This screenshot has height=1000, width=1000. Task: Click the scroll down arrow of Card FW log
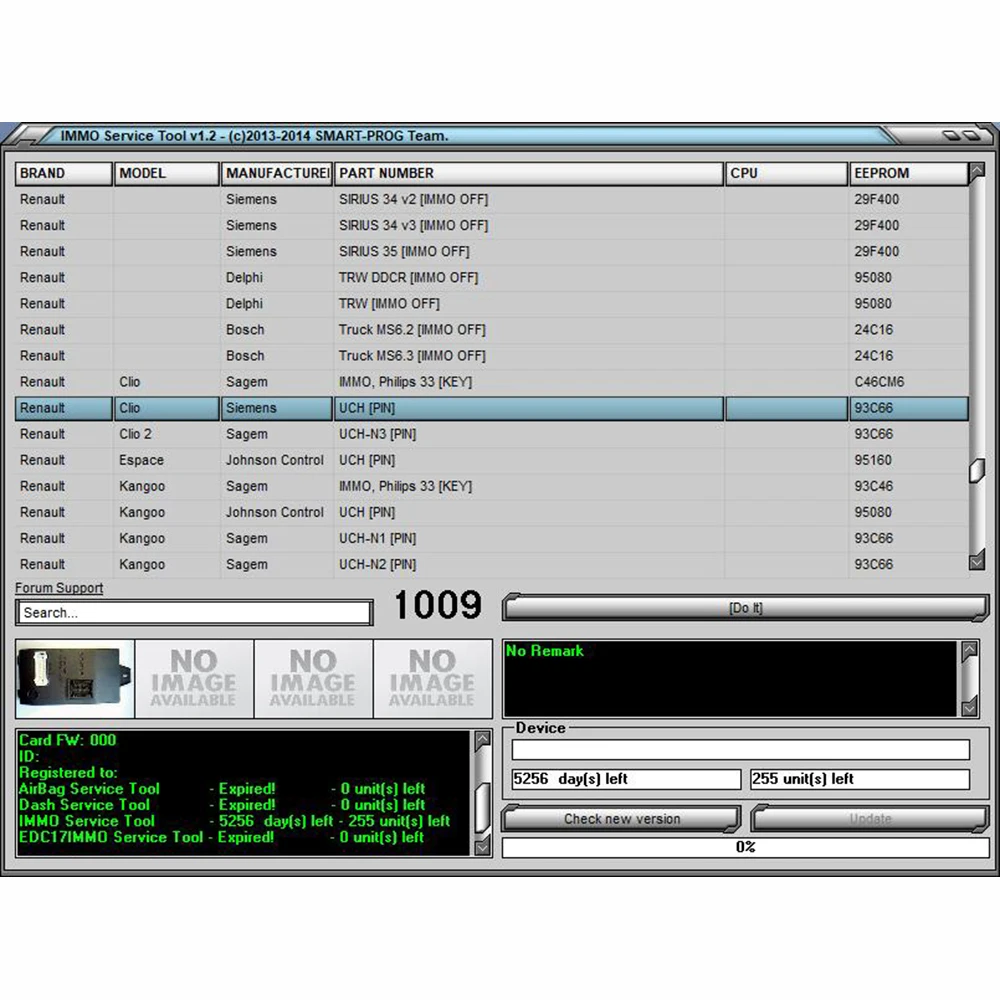click(483, 846)
